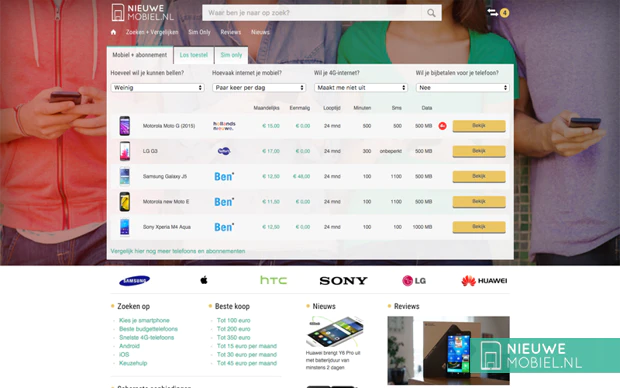Click Bekijk for Motorola Moto G (2015)

point(479,126)
